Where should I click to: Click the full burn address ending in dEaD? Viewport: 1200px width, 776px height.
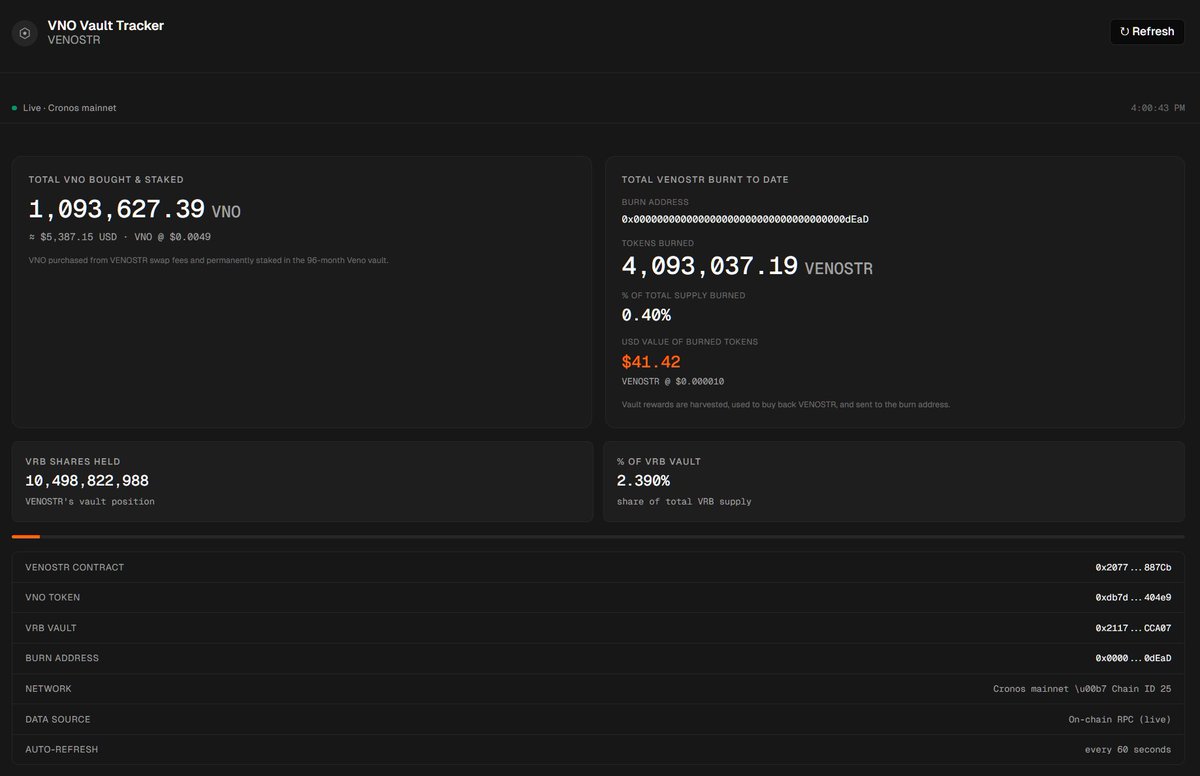click(x=745, y=219)
